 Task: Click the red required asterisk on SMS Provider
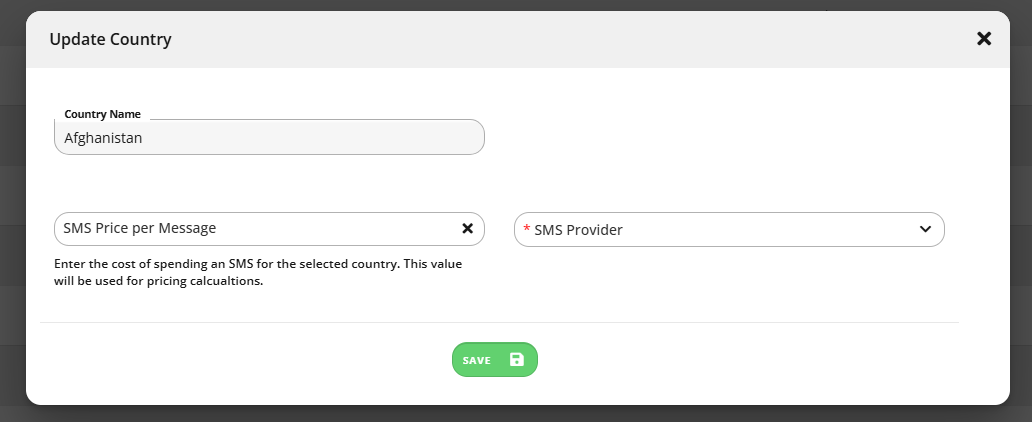527,228
